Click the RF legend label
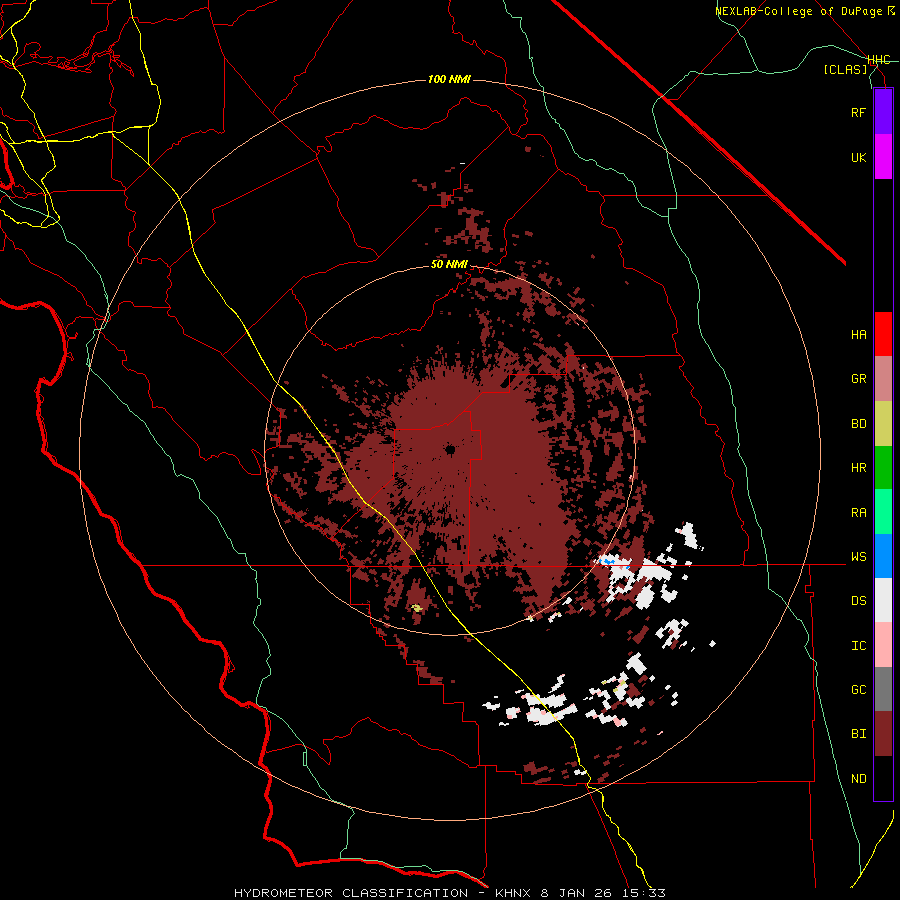 tap(858, 112)
